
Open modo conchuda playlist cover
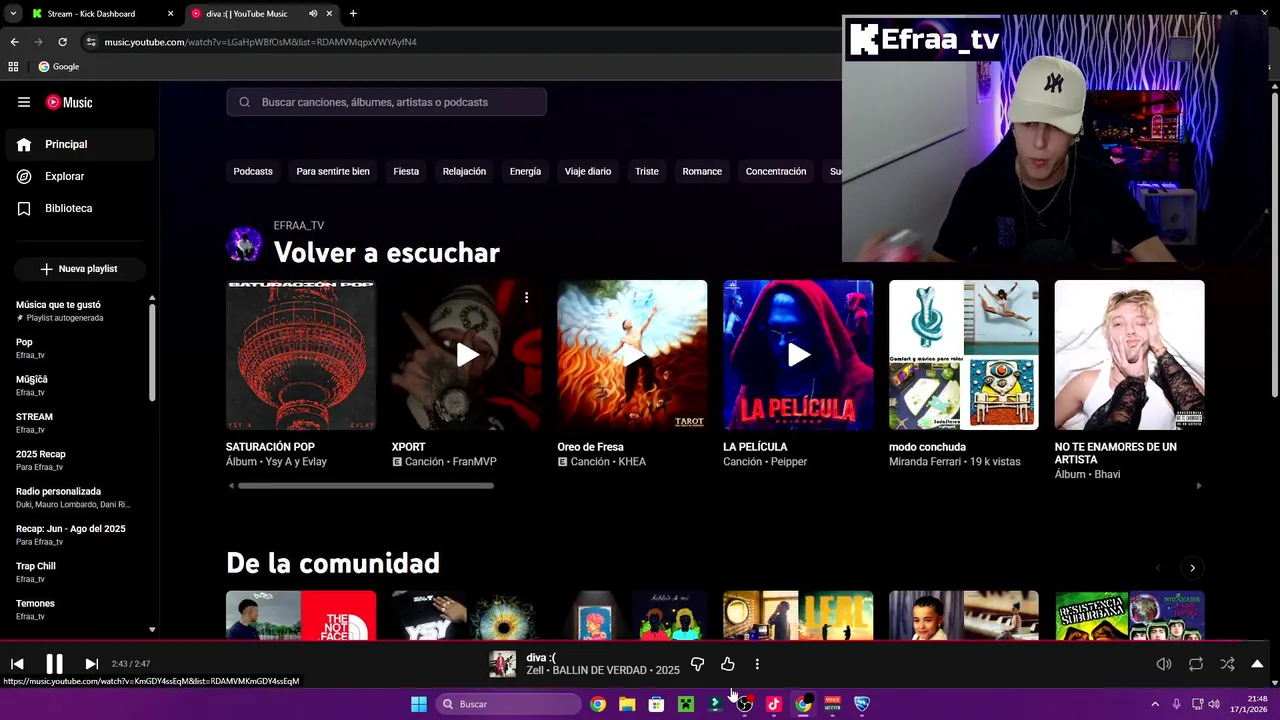coord(964,355)
